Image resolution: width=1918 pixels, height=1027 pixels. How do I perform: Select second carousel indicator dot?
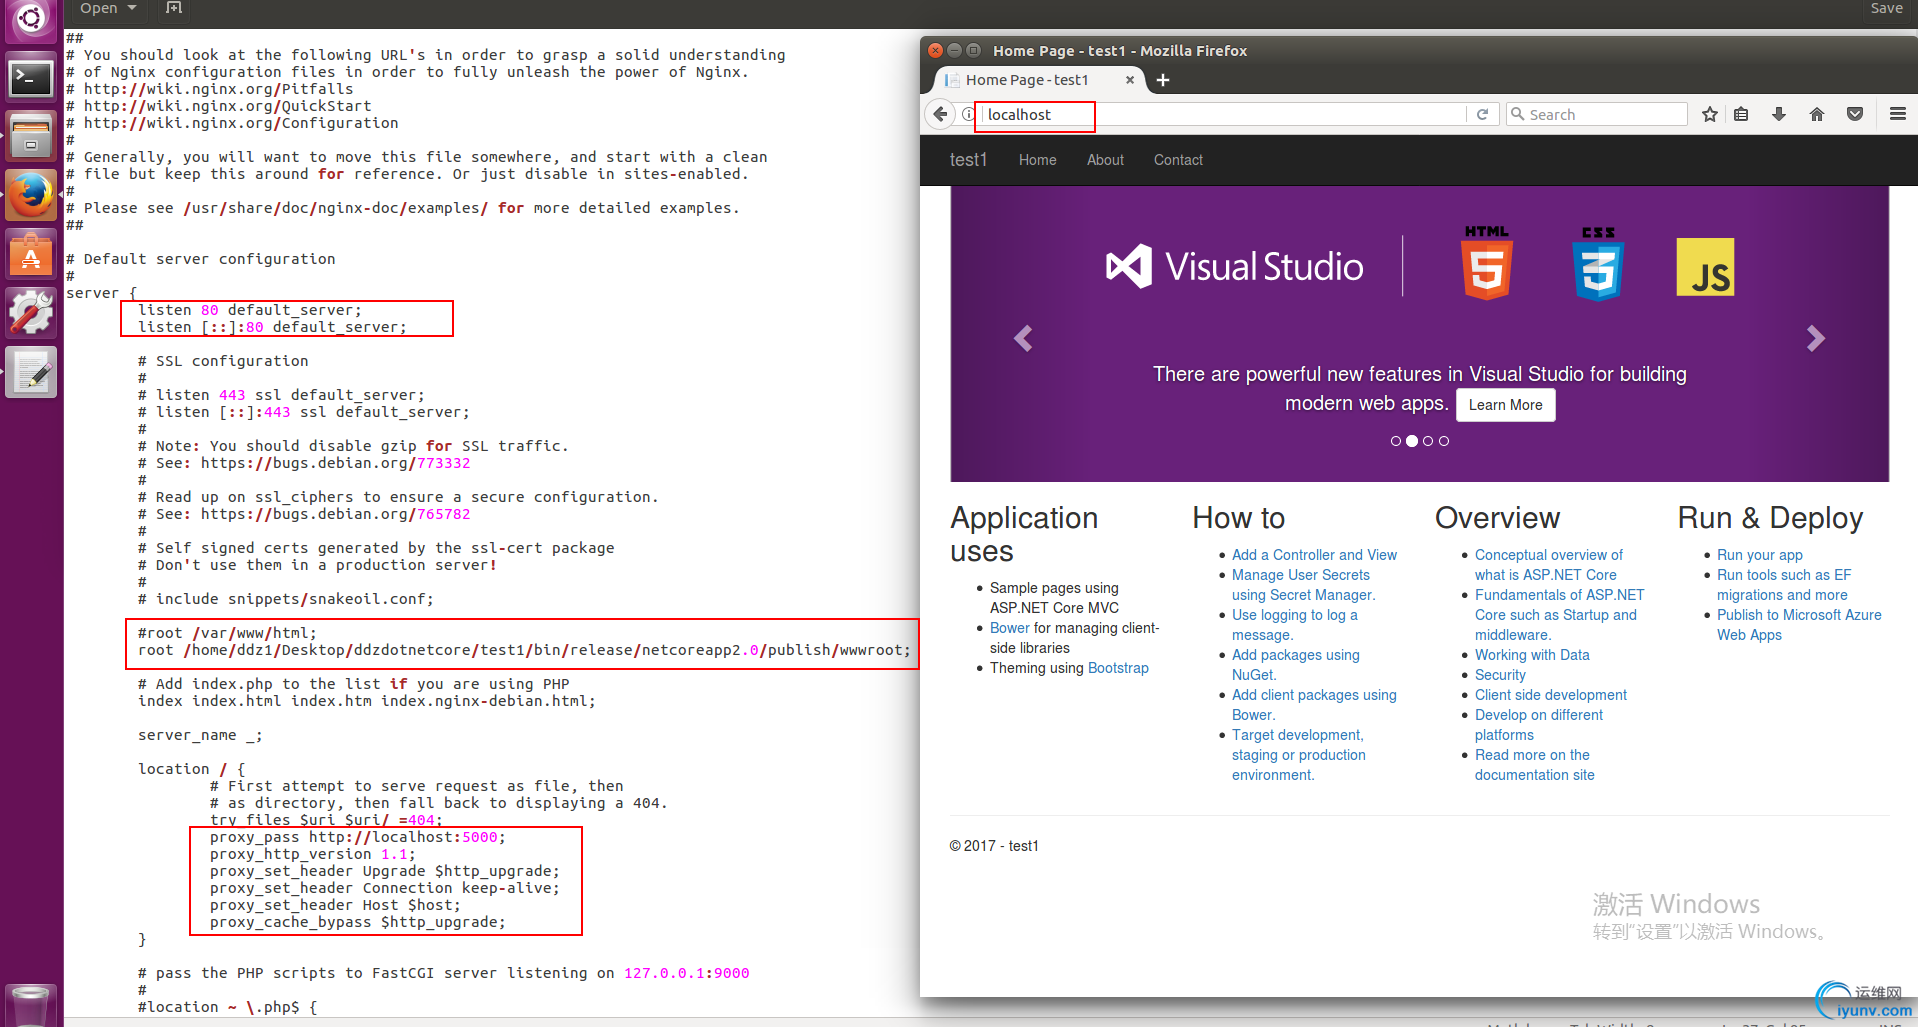[x=1412, y=441]
